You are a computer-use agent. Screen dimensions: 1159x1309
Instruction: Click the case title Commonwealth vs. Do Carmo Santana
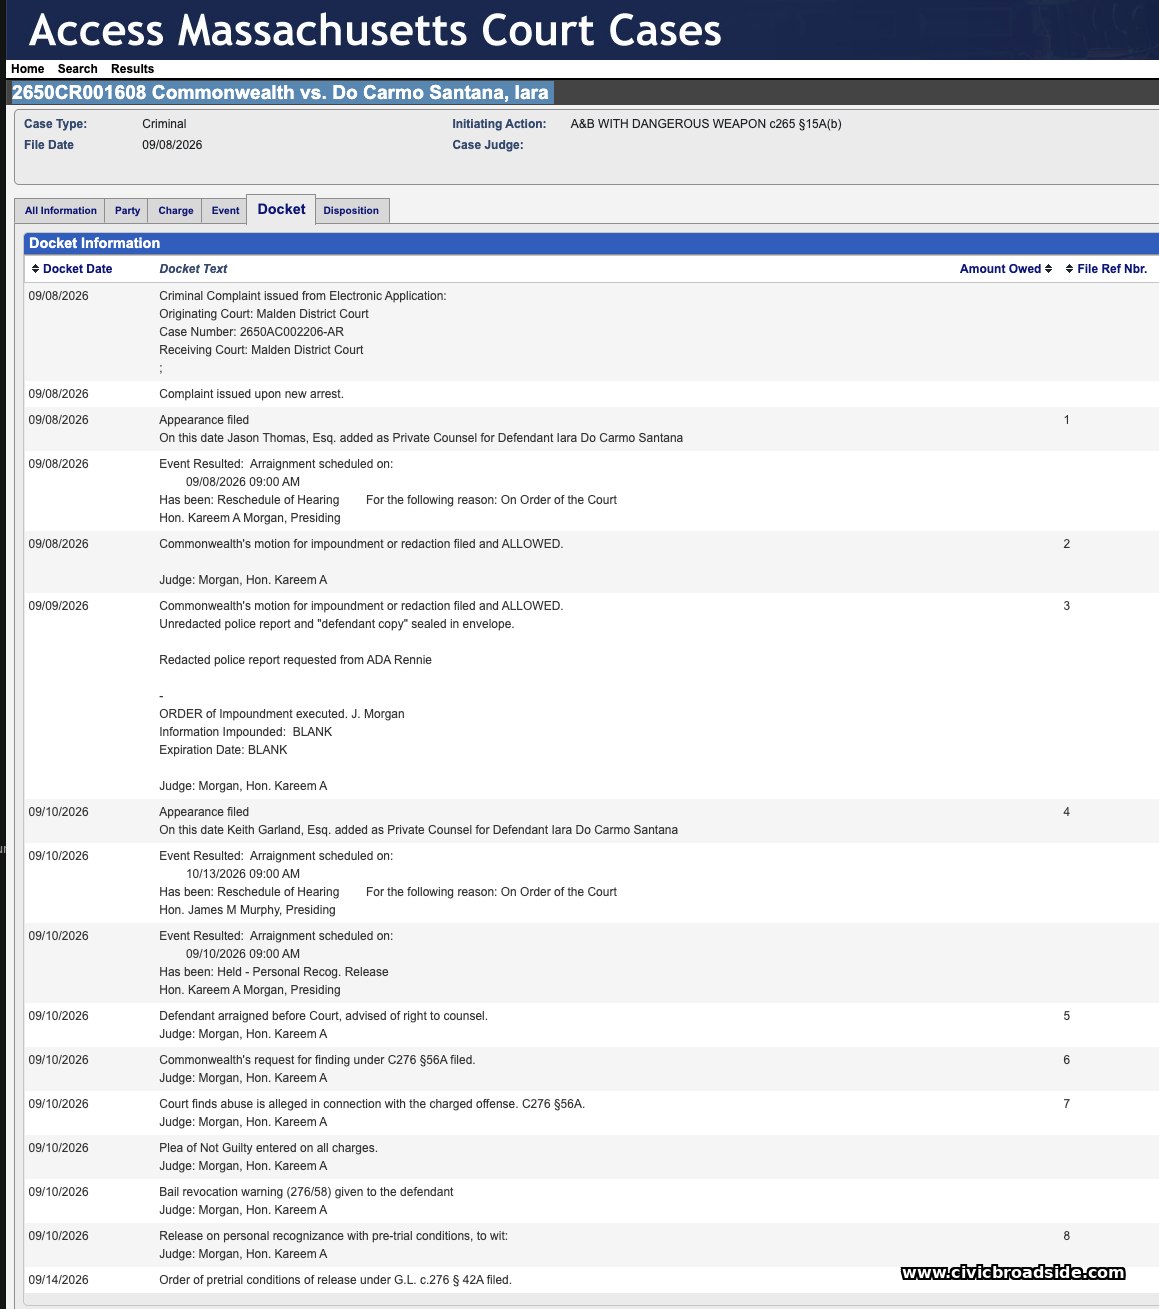[x=280, y=93]
